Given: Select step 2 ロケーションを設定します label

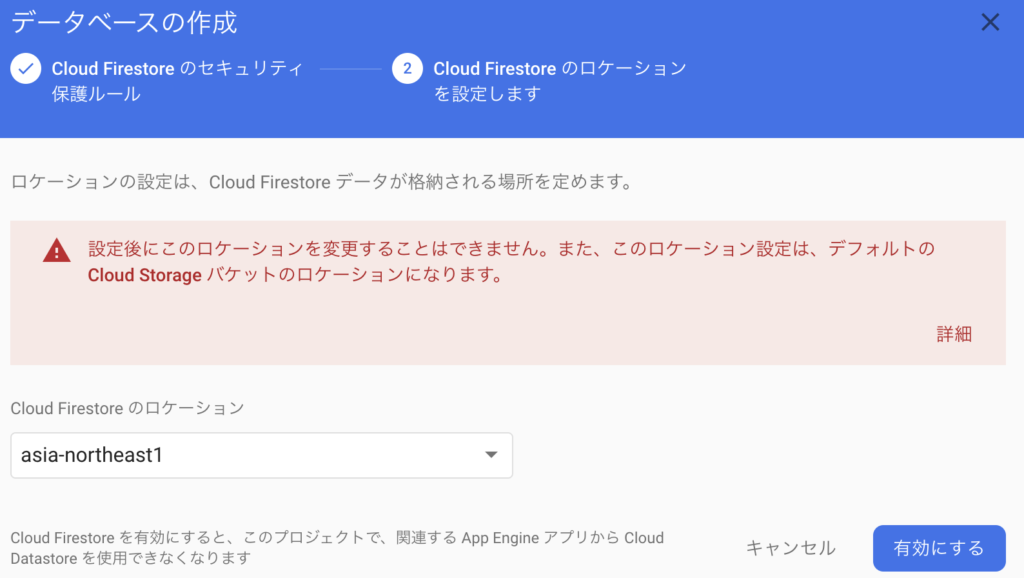Looking at the screenshot, I should click(x=560, y=81).
